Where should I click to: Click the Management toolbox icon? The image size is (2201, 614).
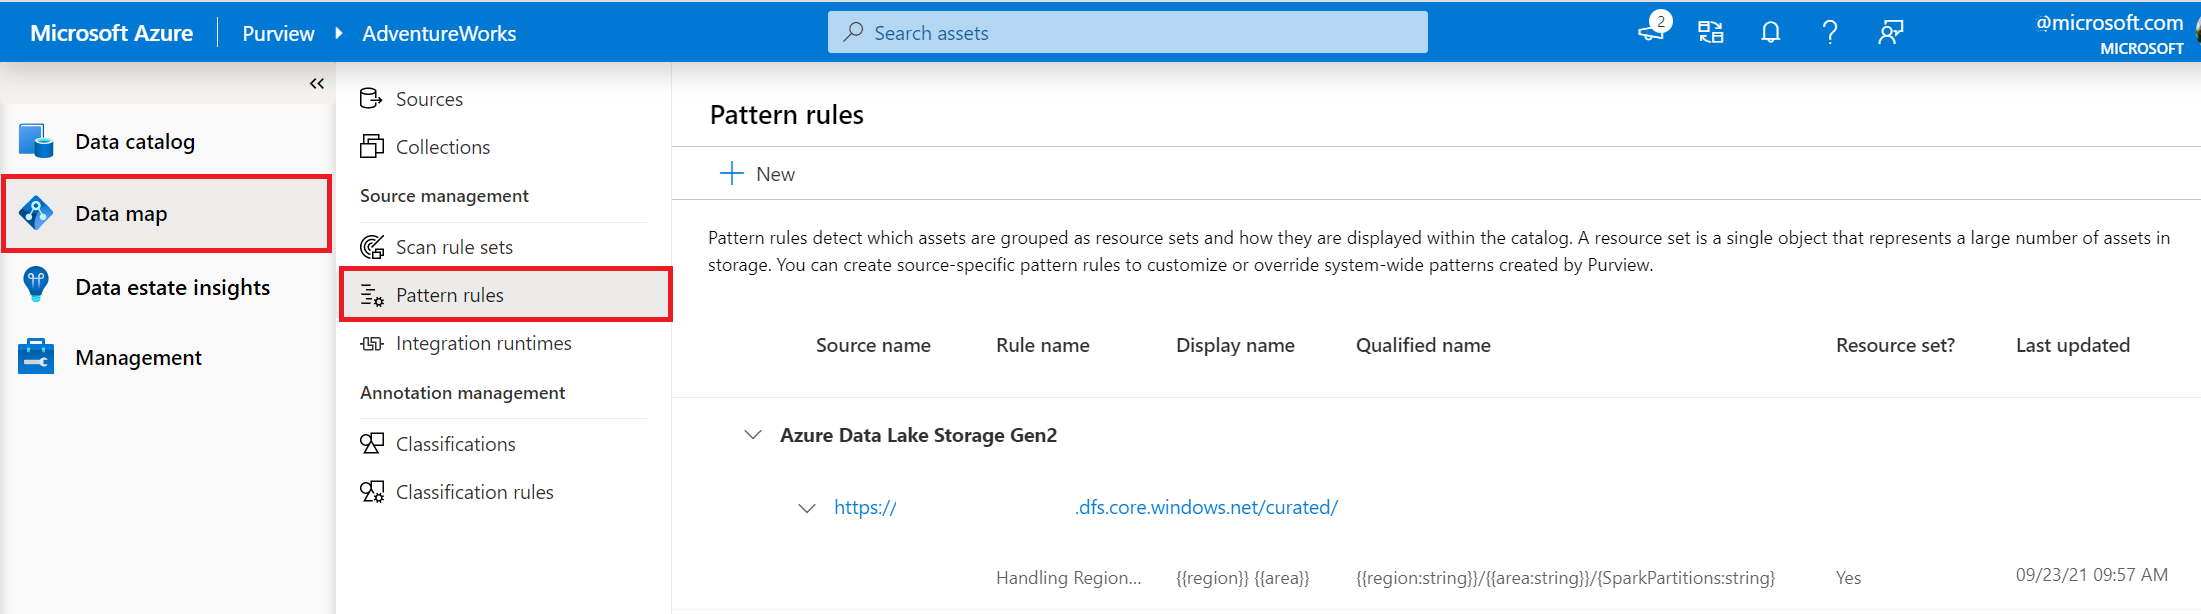click(x=36, y=357)
